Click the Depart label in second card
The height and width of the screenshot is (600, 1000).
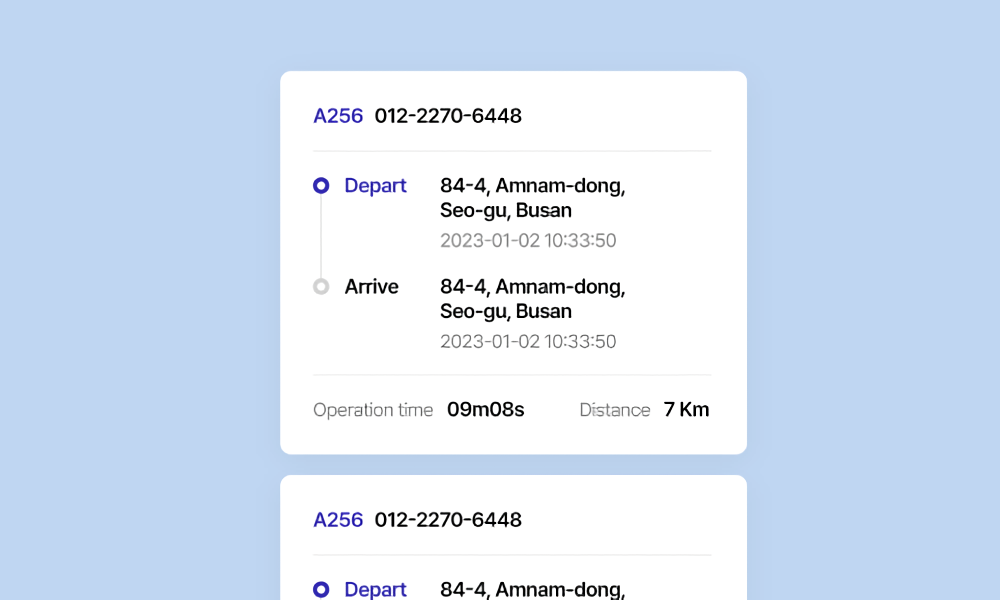375,590
